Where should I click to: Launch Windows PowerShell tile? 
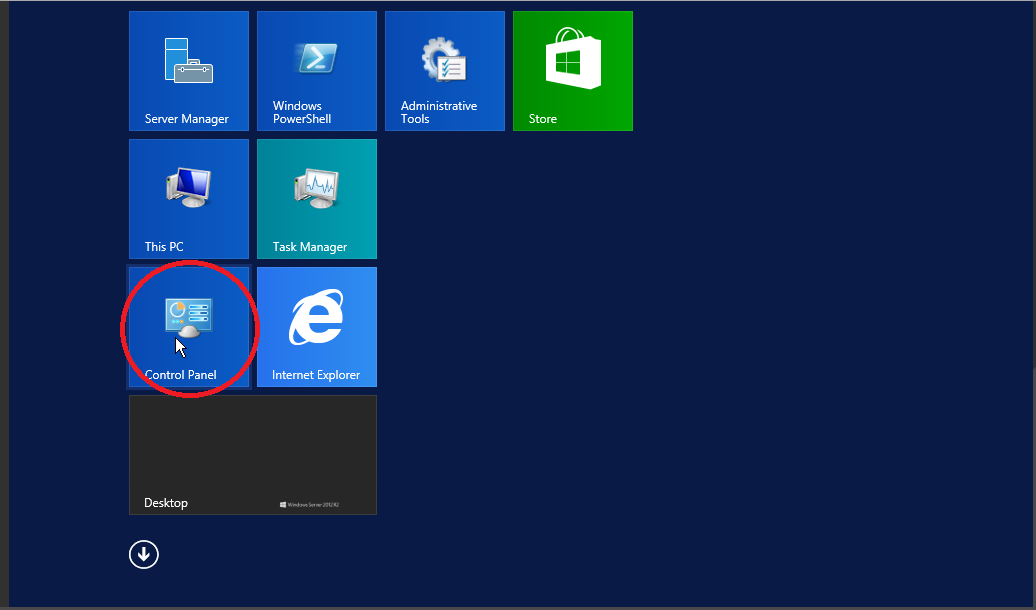[317, 71]
